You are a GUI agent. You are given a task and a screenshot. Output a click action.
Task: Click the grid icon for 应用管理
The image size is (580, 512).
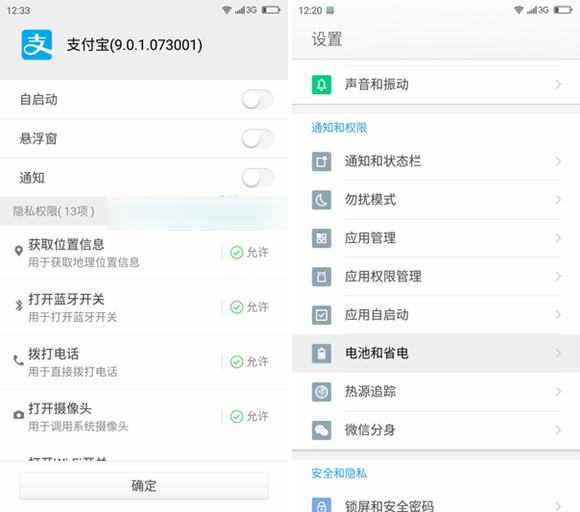(x=321, y=238)
